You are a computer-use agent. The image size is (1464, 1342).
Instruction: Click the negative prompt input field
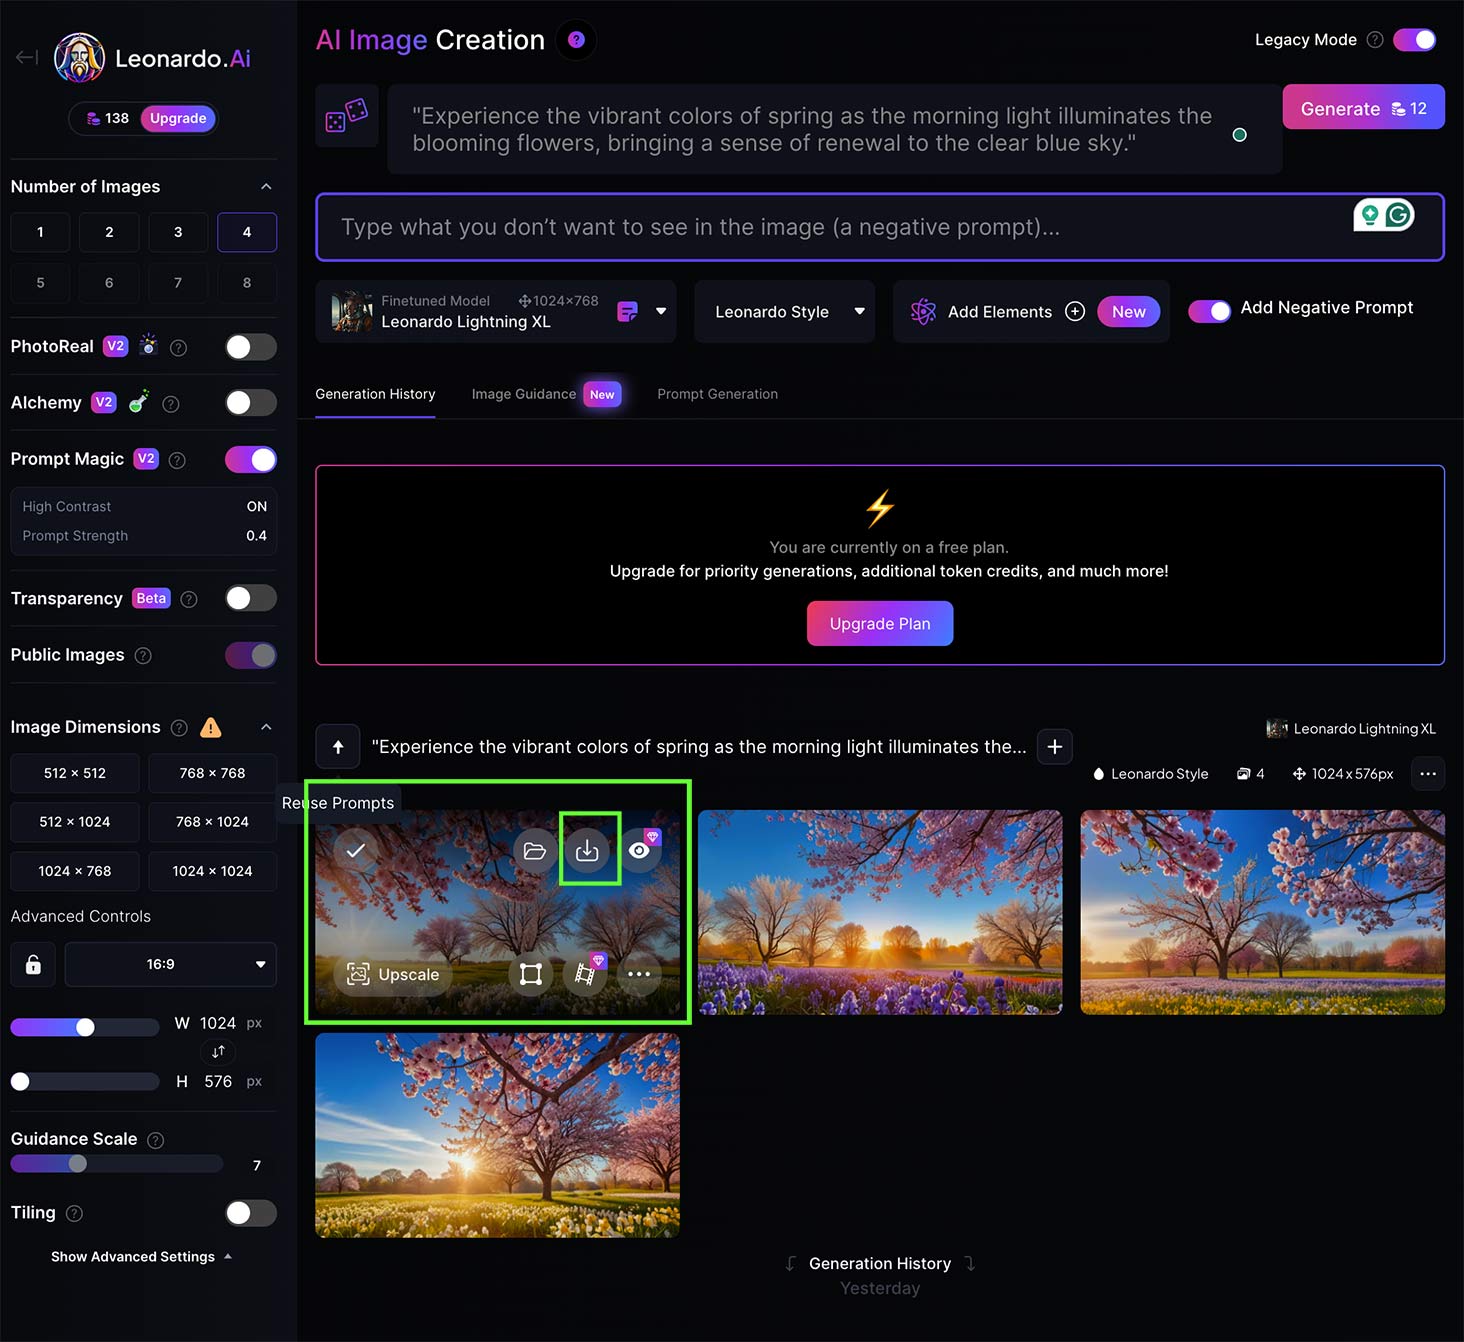880,227
